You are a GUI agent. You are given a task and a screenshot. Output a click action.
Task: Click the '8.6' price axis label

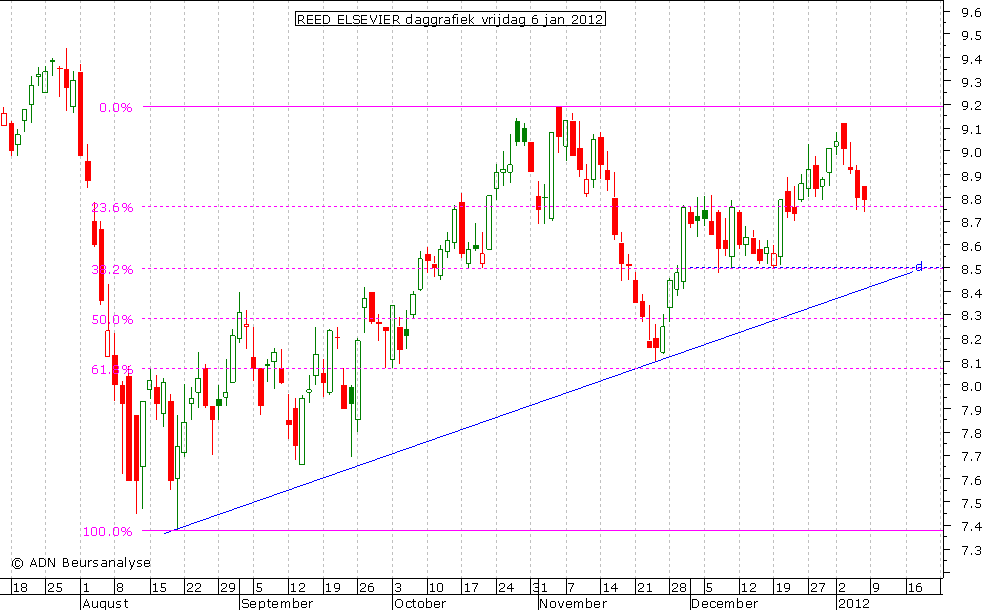click(x=971, y=247)
